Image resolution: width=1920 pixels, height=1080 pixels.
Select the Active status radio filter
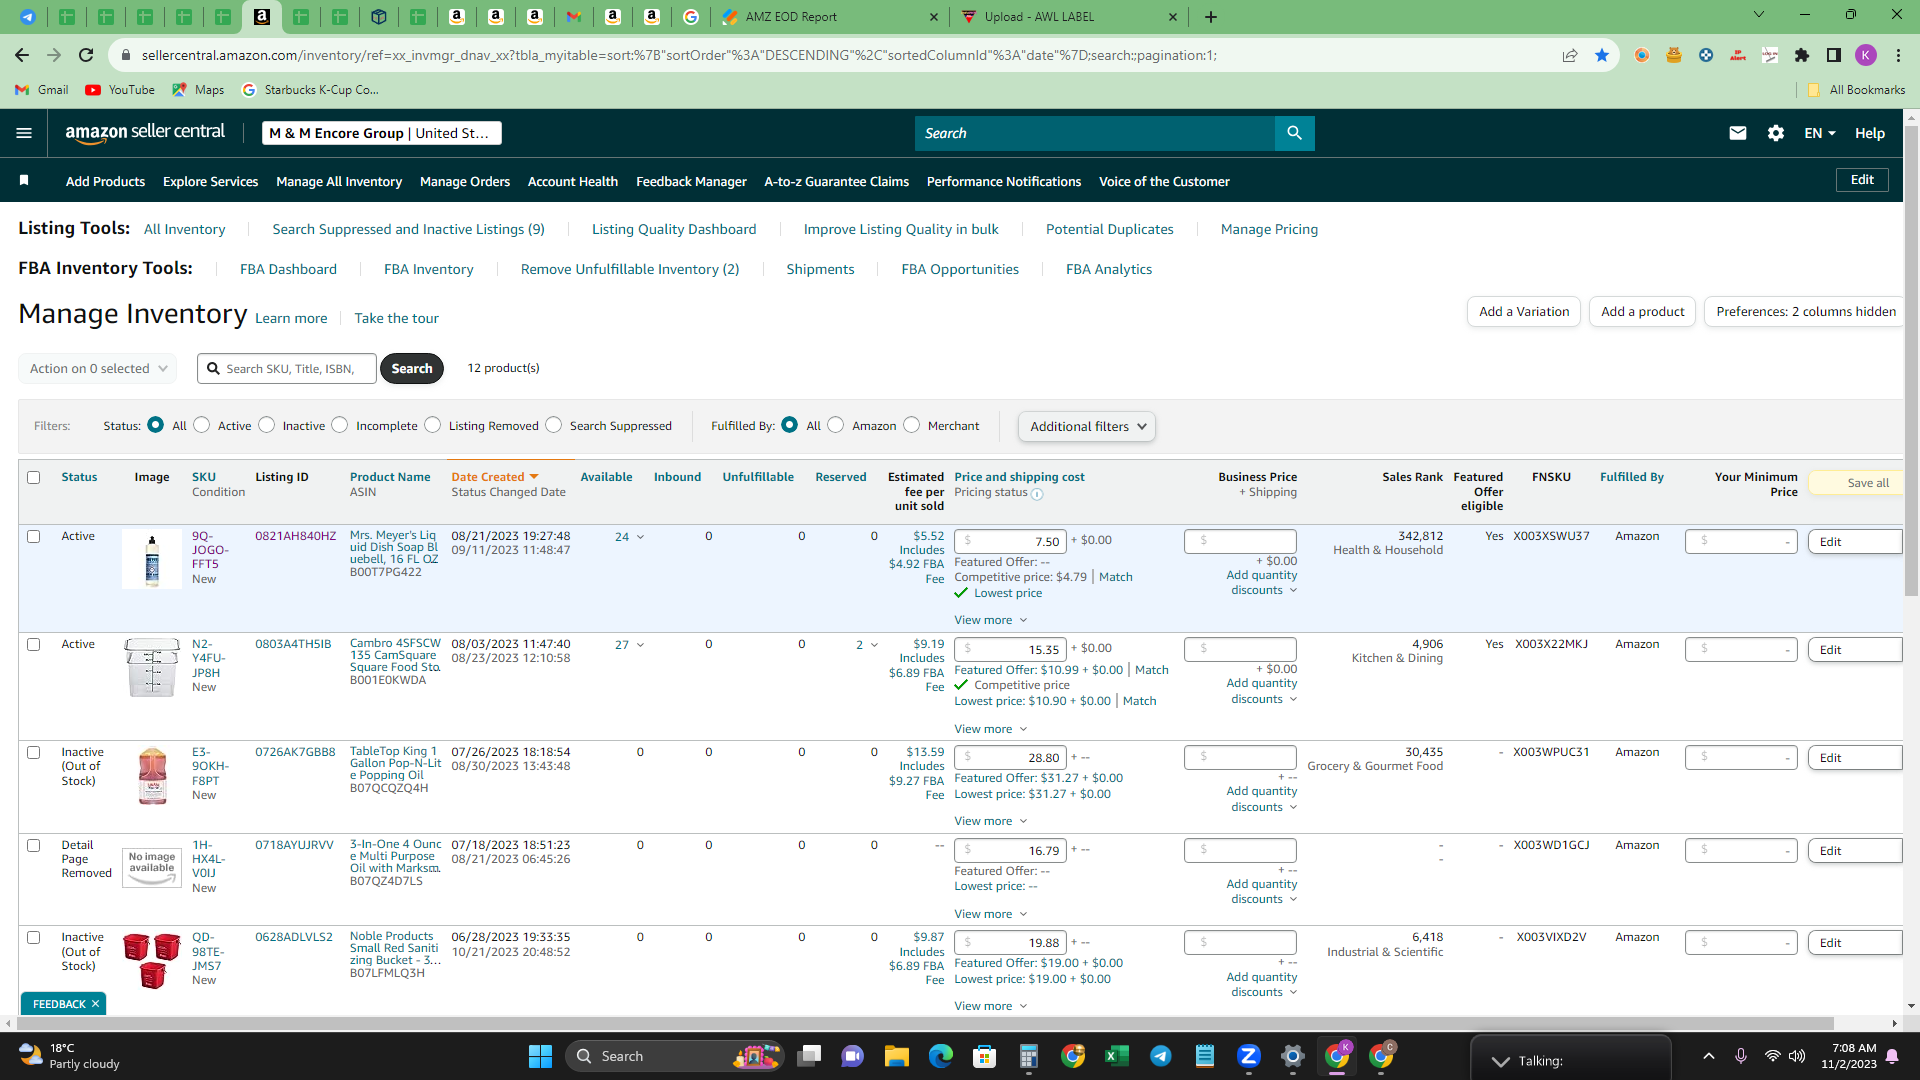pyautogui.click(x=202, y=425)
